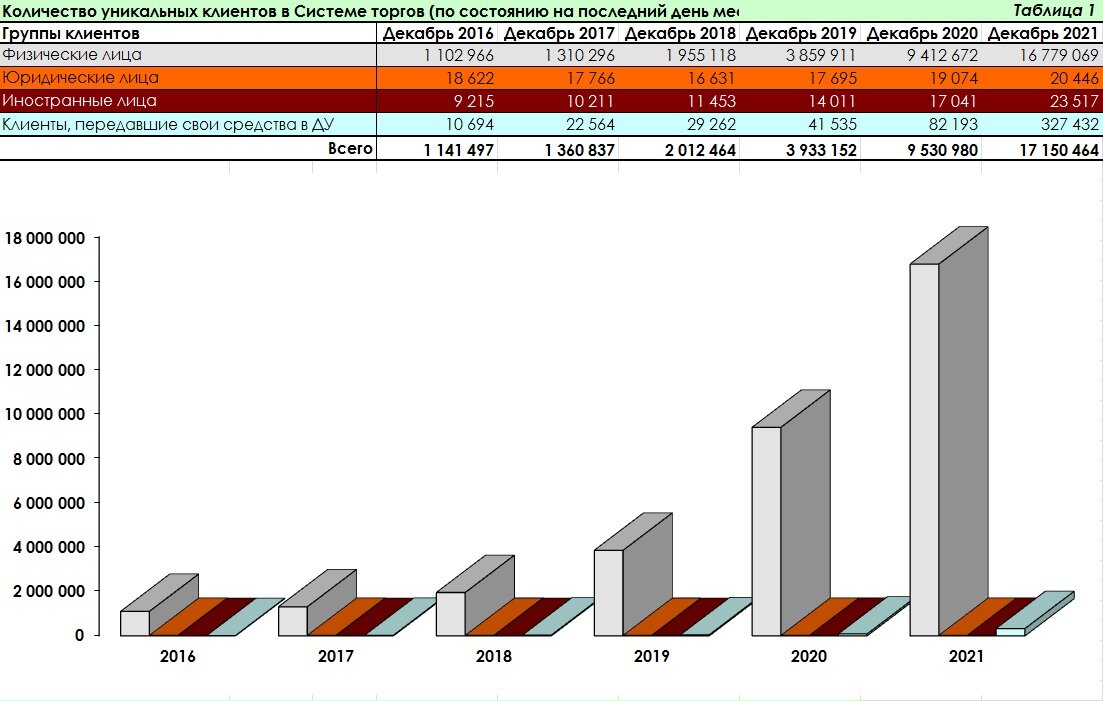Select total cell 1 360 837

pos(558,148)
